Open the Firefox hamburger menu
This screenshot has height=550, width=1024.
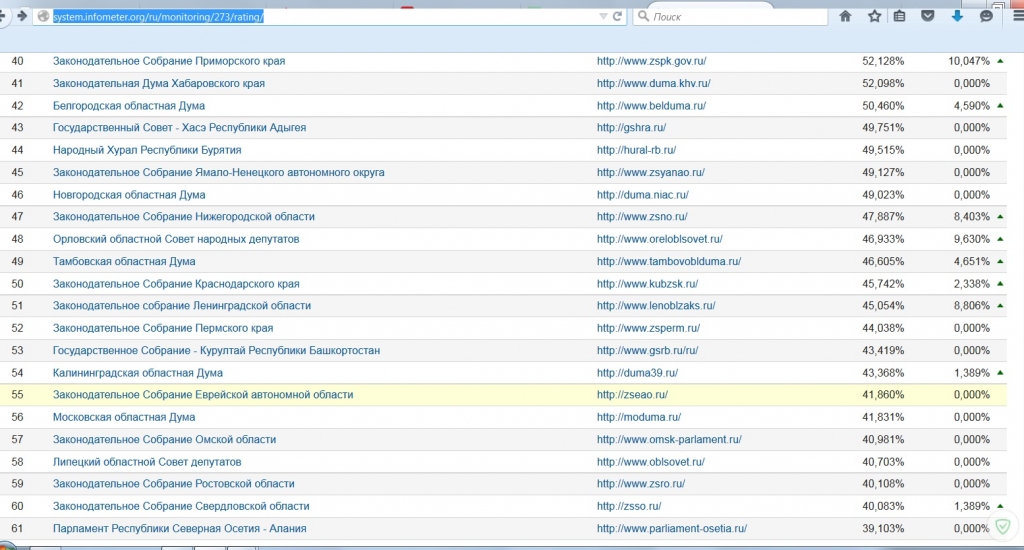pyautogui.click(x=1013, y=16)
